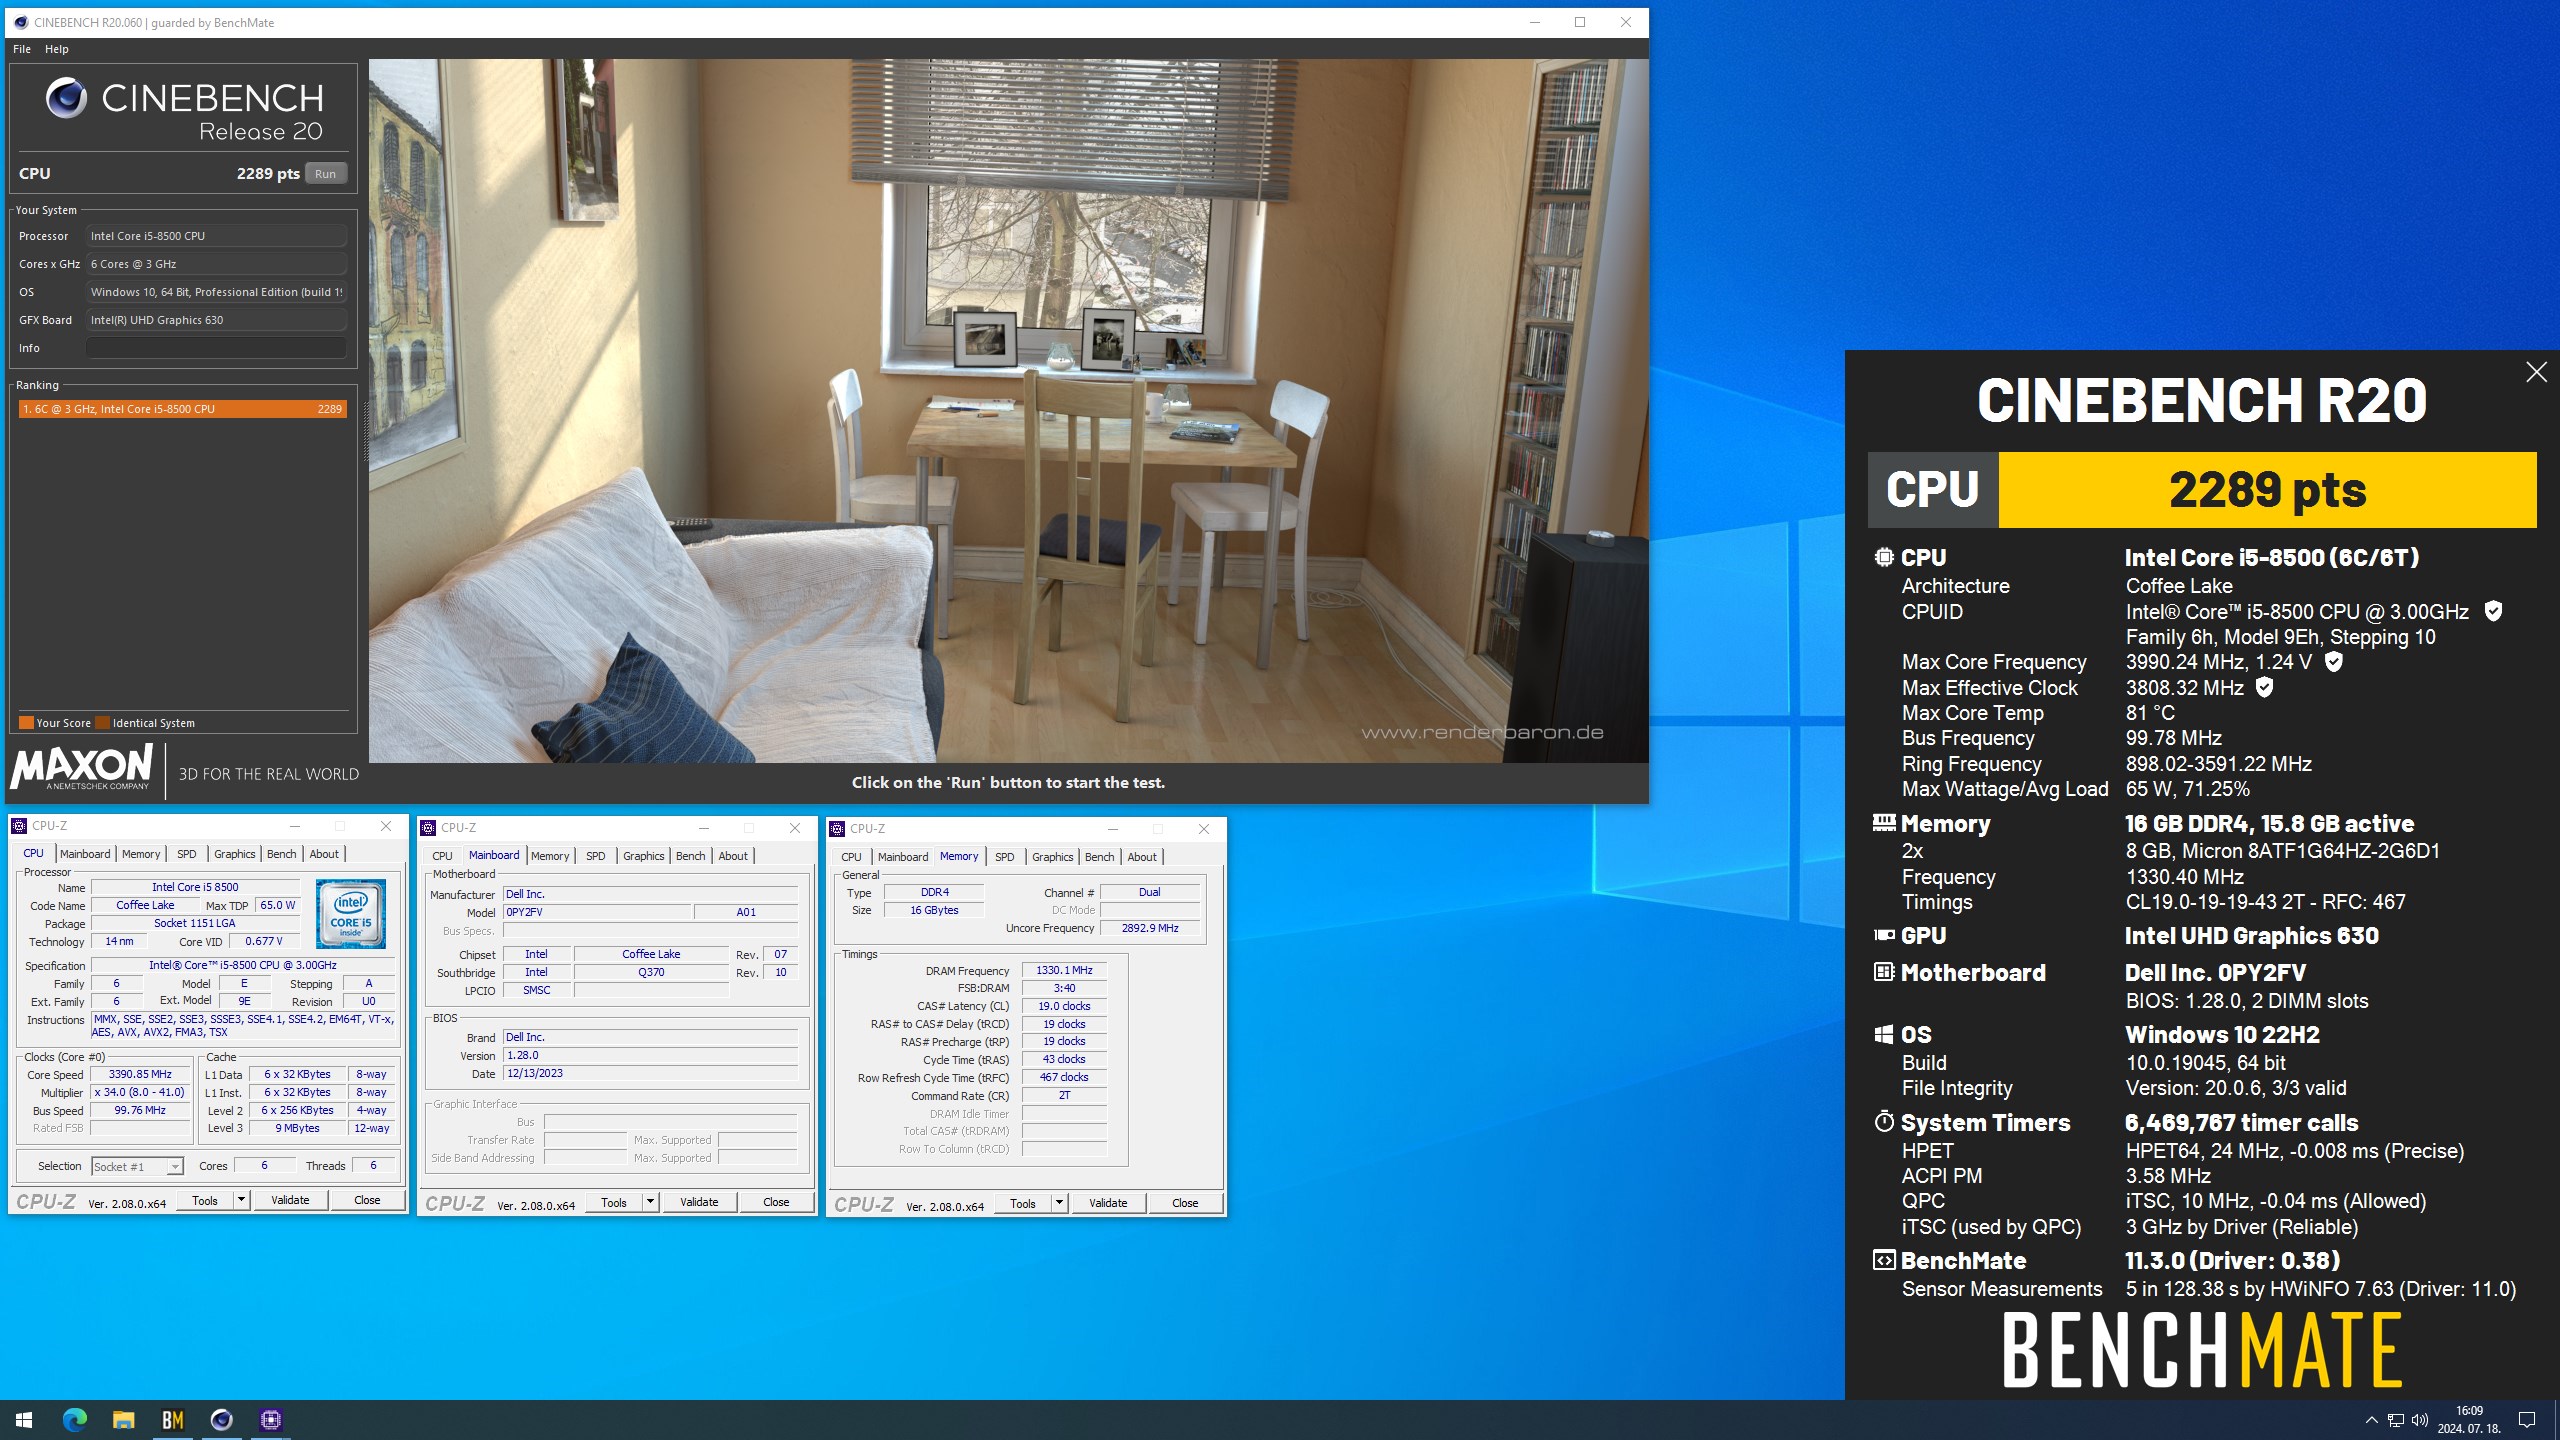Image resolution: width=2560 pixels, height=1440 pixels.
Task: Open Graphics tab in Mainboard CPU-Z window
Action: pos(644,856)
